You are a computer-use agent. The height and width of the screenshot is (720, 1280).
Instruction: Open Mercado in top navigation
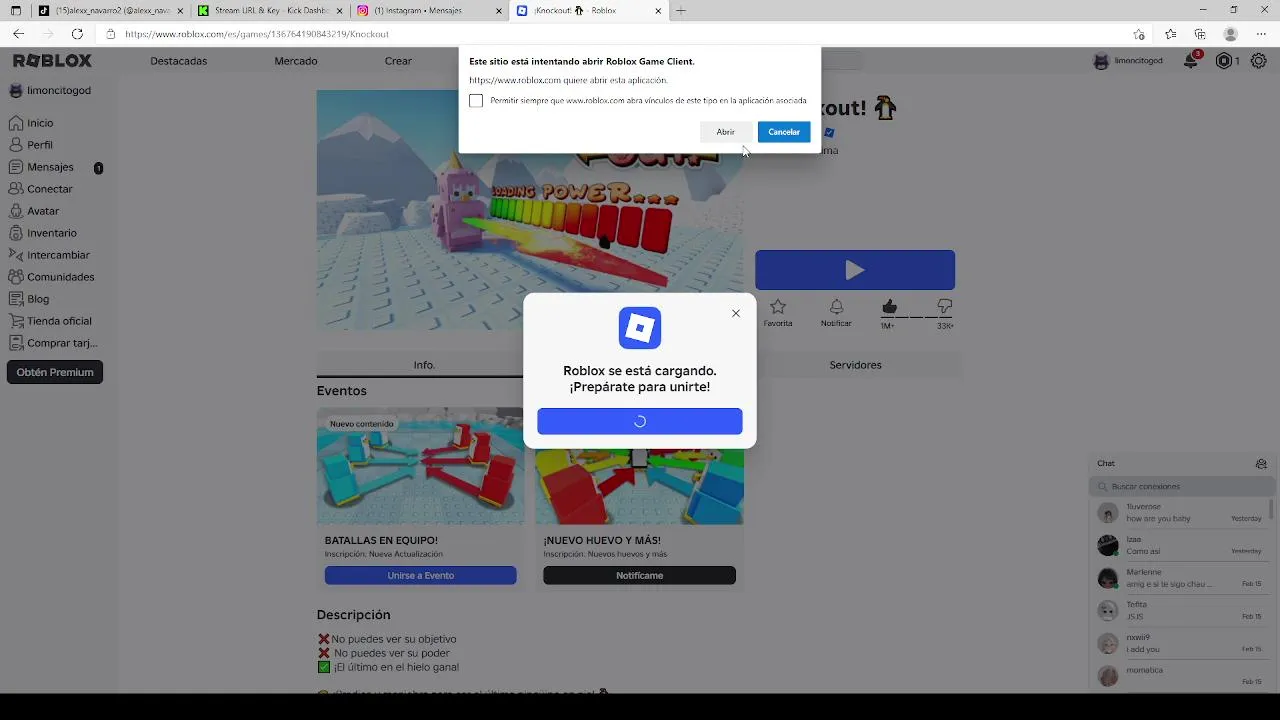pos(296,61)
